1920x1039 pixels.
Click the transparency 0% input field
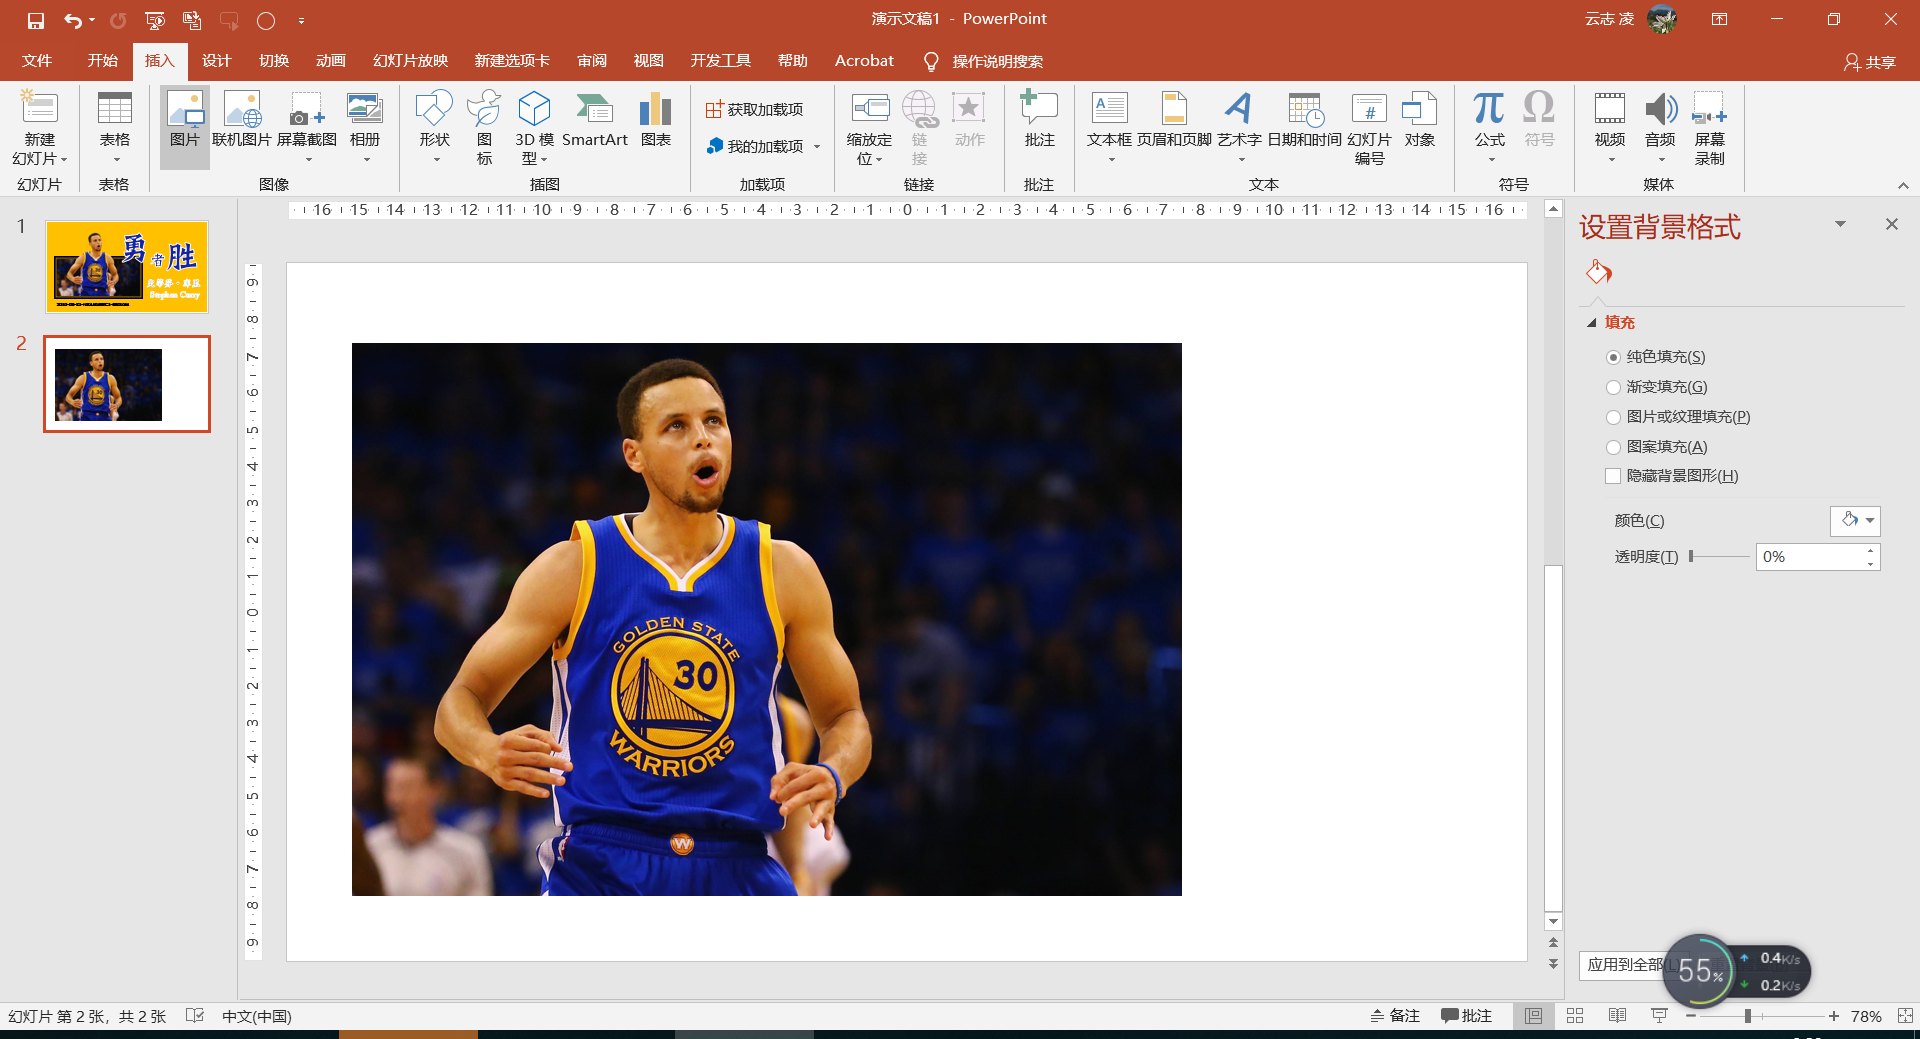click(x=1810, y=557)
